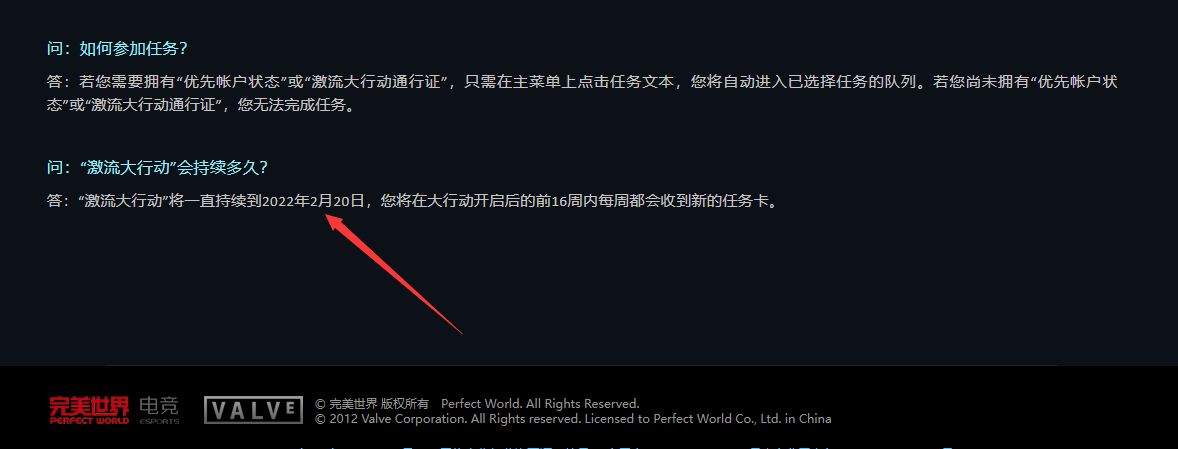Open the VALVE logo in footer
The image size is (1178, 449).
pyautogui.click(x=253, y=410)
